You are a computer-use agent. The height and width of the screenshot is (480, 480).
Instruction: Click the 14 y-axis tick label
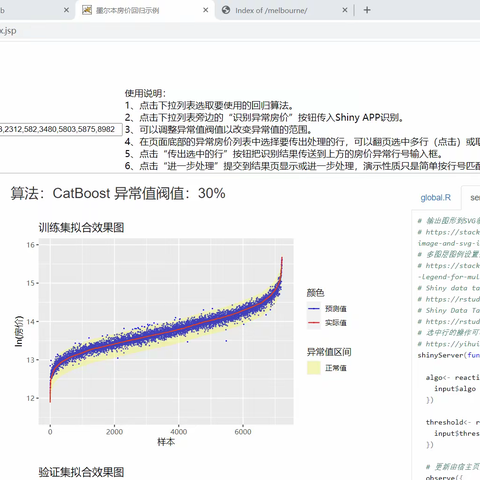pos(31,322)
